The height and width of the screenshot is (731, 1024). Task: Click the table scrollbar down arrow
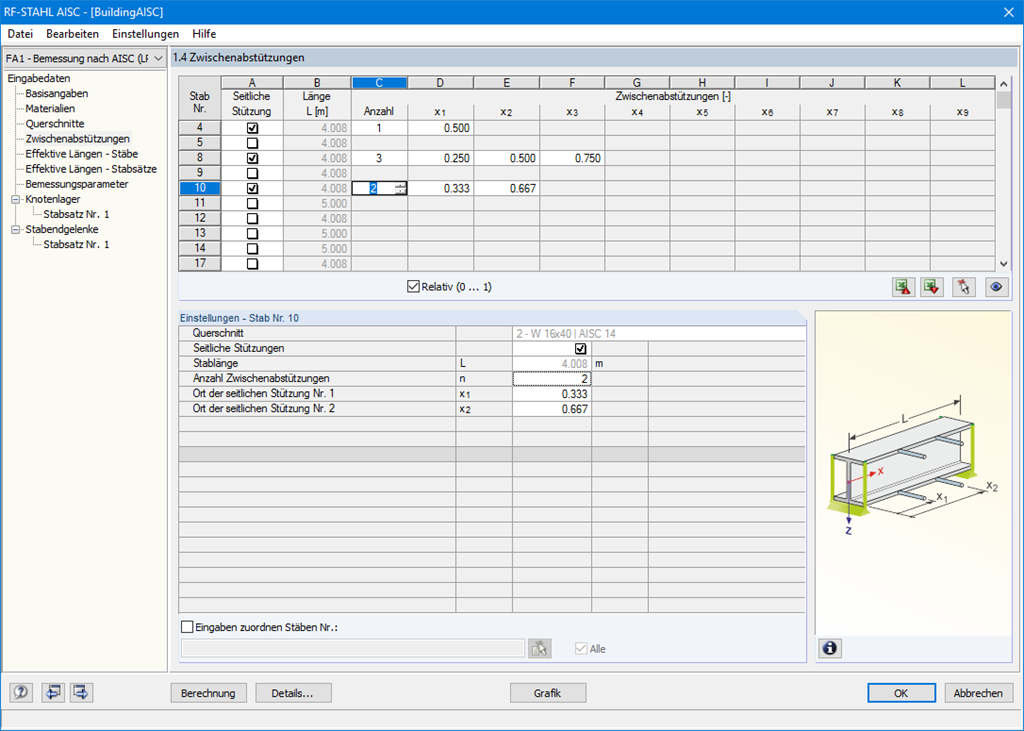click(1004, 264)
